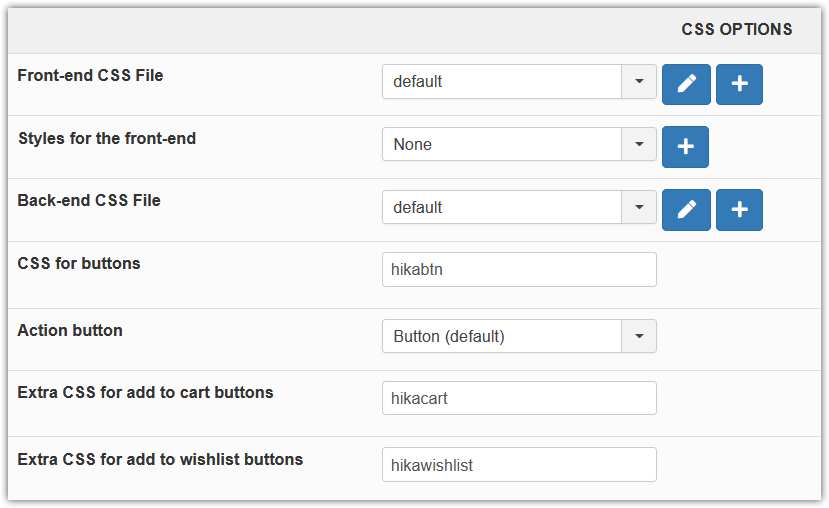The width and height of the screenshot is (829, 508).
Task: Focus the add to wishlist CSS field
Action: coord(519,465)
